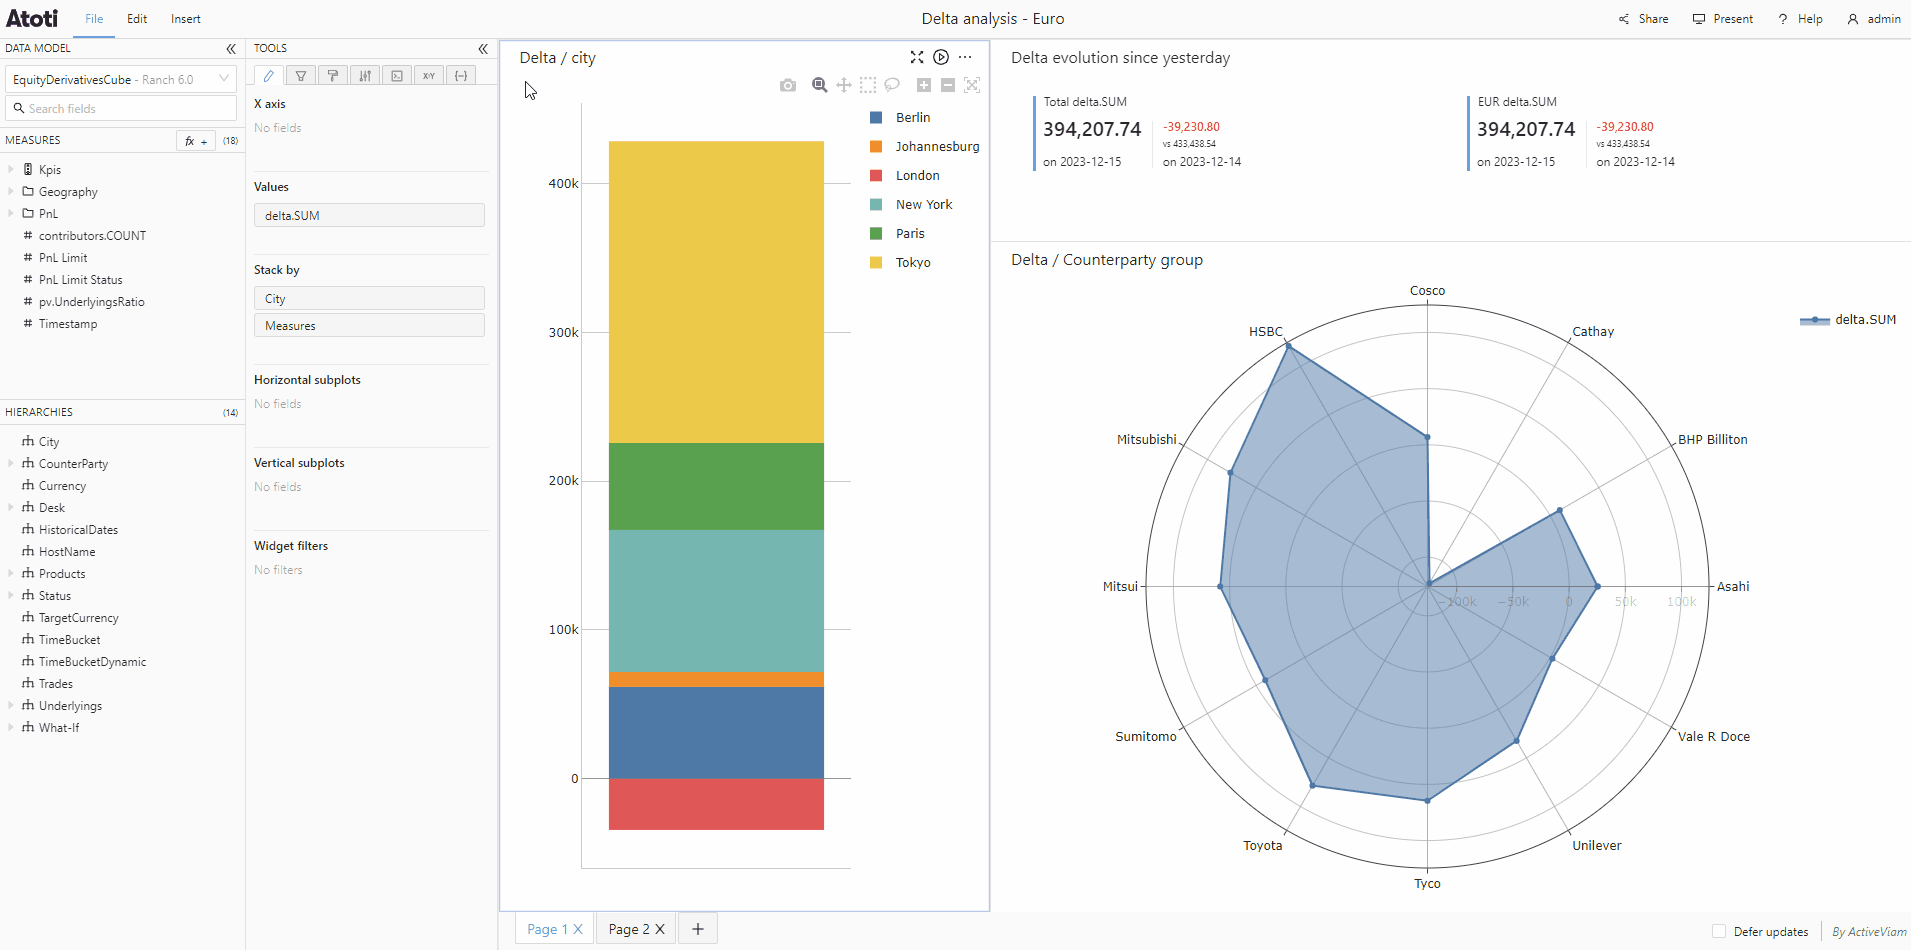Close the Page 2 tab
Image resolution: width=1911 pixels, height=950 pixels.
coord(660,929)
